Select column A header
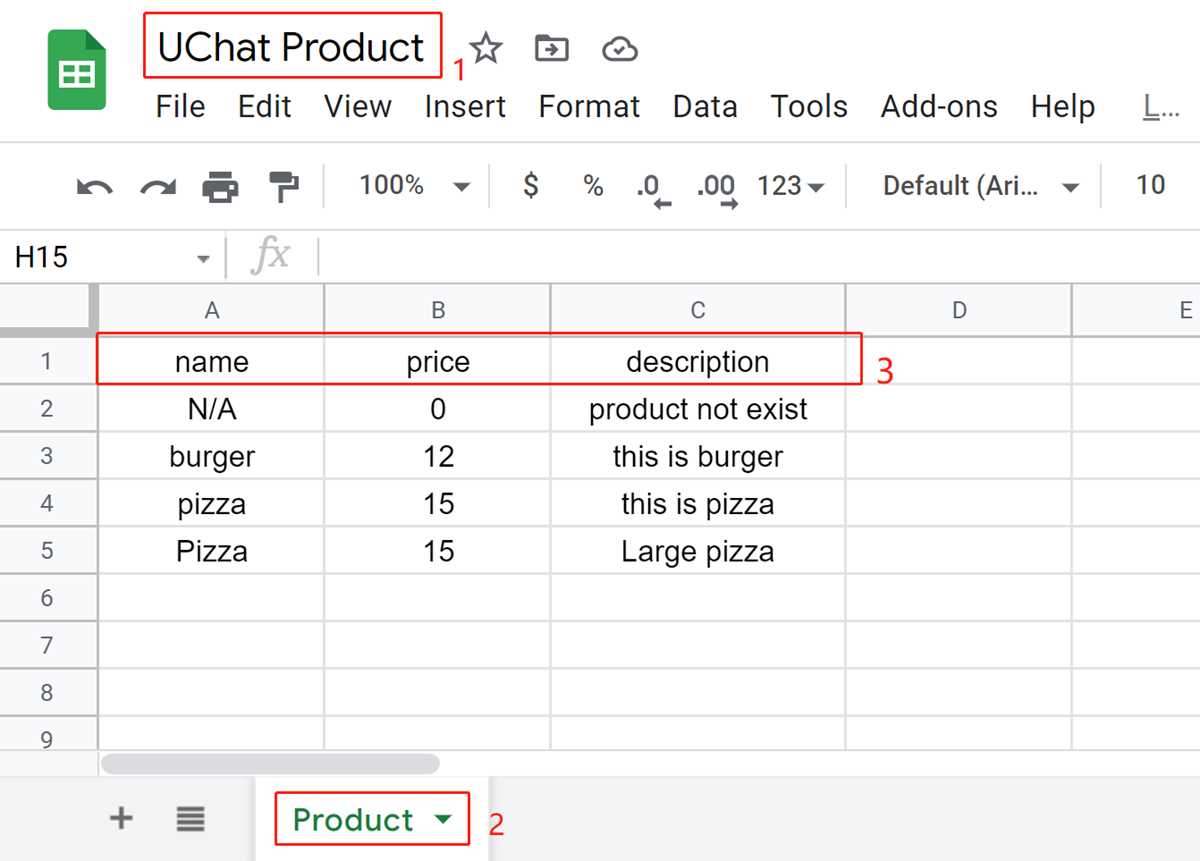The height and width of the screenshot is (861, 1200). [211, 310]
